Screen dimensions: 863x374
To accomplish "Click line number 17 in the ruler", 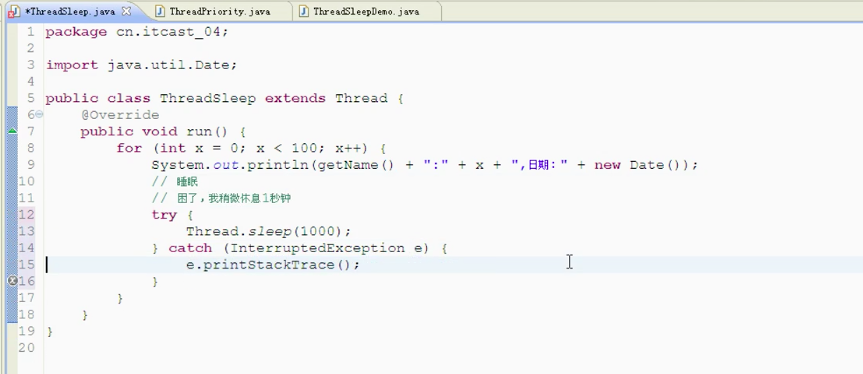I will coord(26,298).
